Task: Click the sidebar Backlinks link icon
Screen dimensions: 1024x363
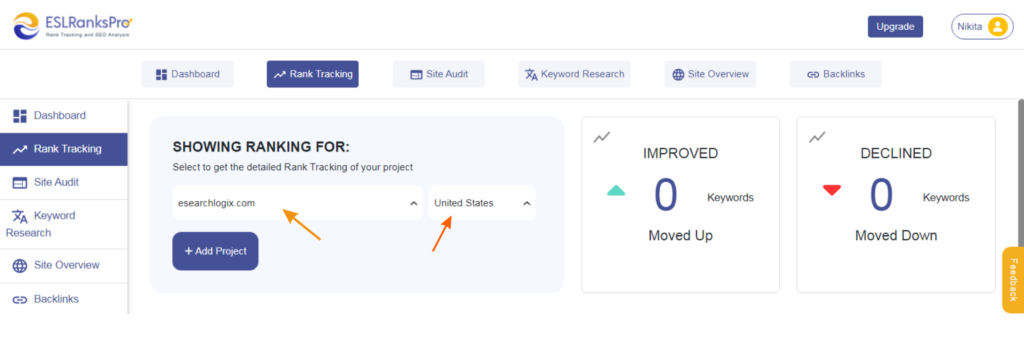Action: tap(20, 300)
